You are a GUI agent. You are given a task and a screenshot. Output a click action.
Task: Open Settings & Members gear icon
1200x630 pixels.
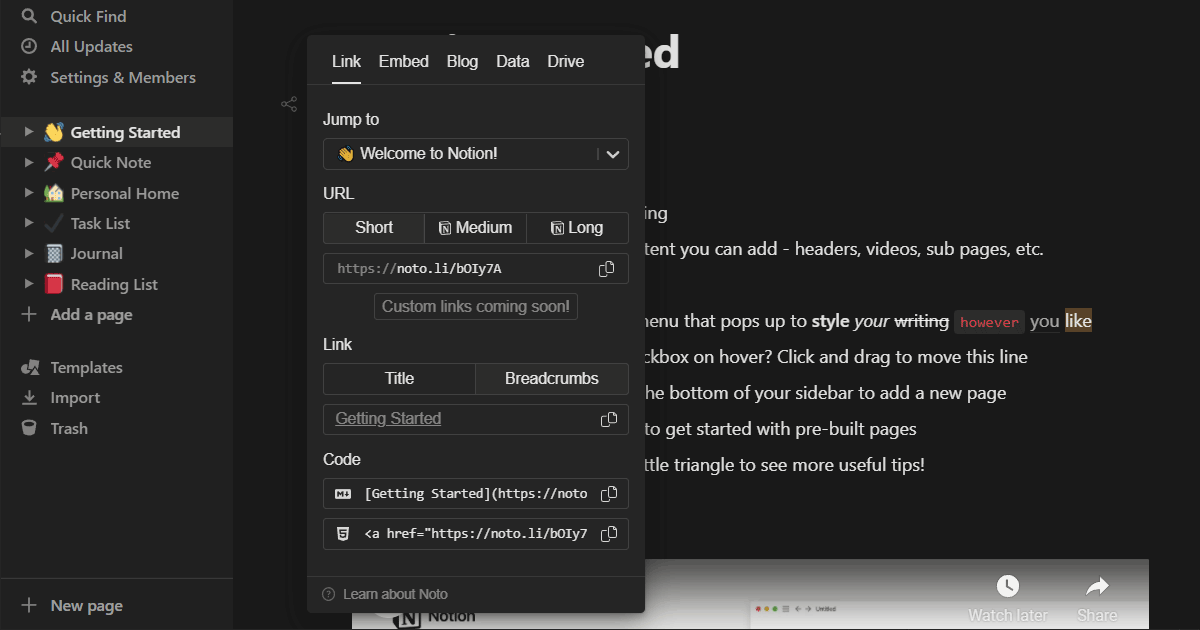tap(29, 77)
